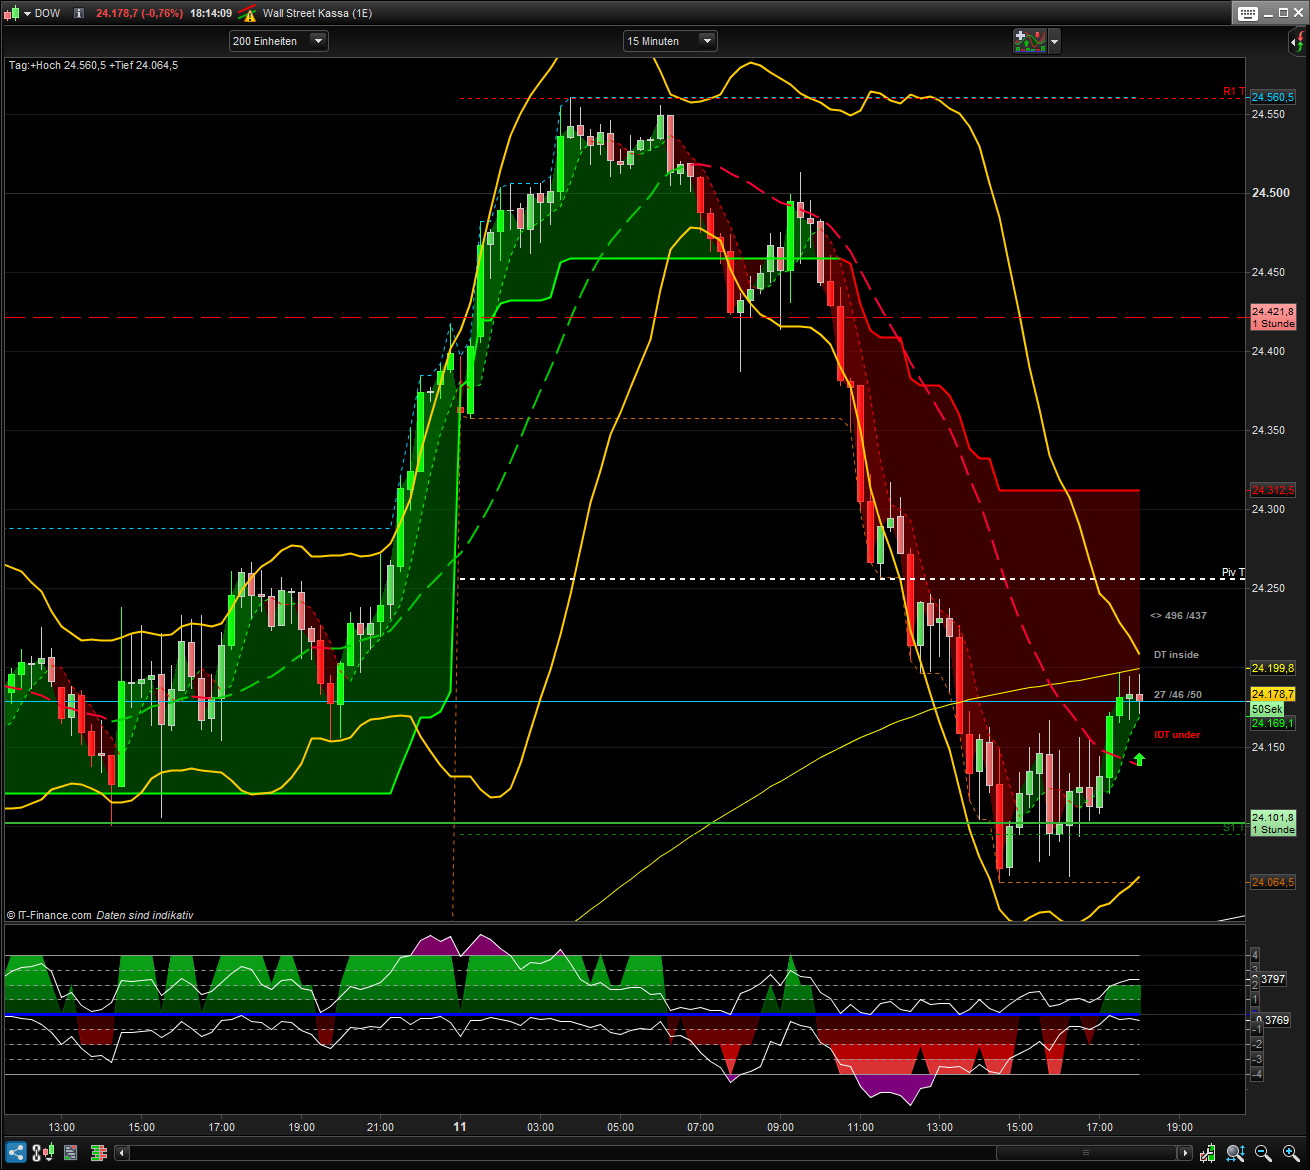
Task: Click the horizontal scrollbar thumb
Action: (x=1085, y=1153)
